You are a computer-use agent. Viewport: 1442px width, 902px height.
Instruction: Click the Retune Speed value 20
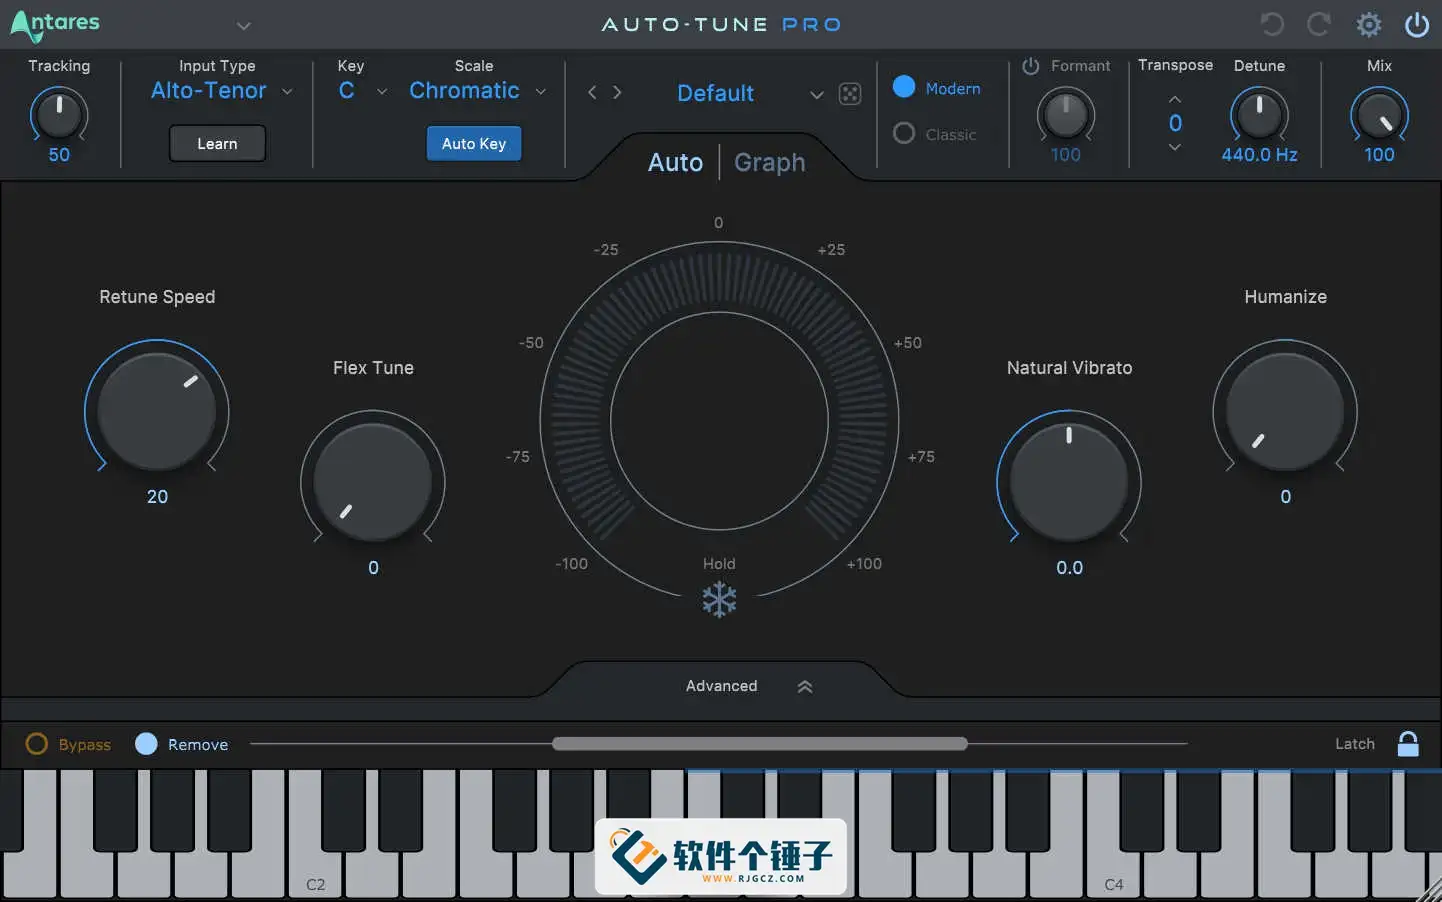[157, 496]
